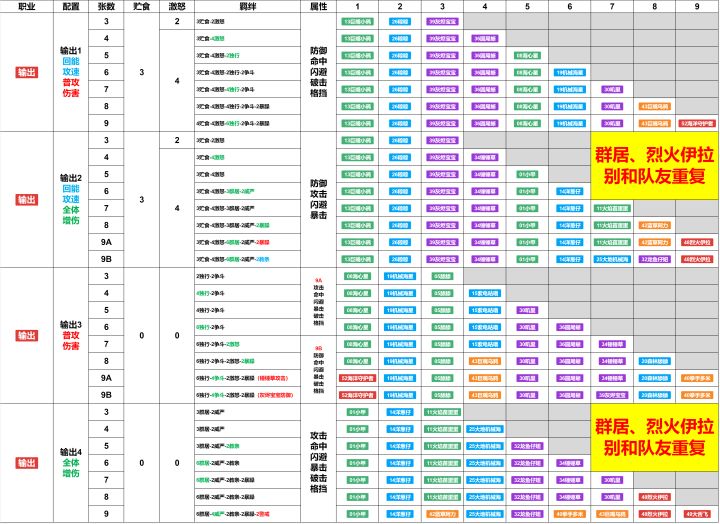The image size is (720, 524).
Task: Select card count 9B in 输出3 section
Action: (106, 395)
